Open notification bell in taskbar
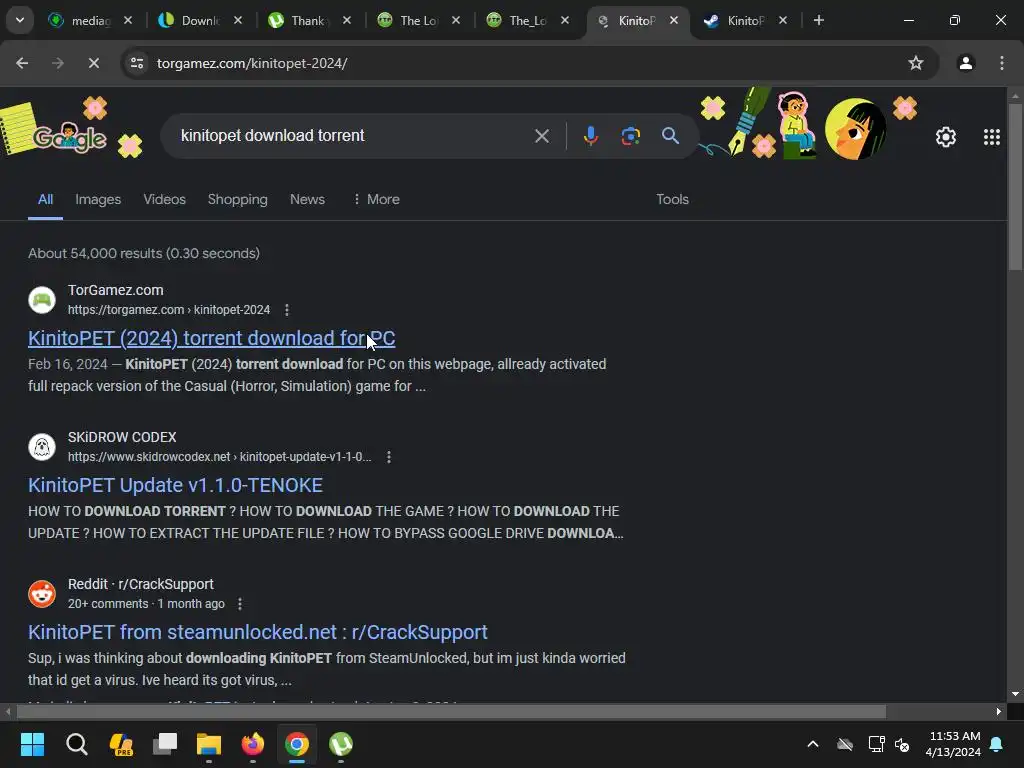The width and height of the screenshot is (1024, 768). [x=997, y=744]
